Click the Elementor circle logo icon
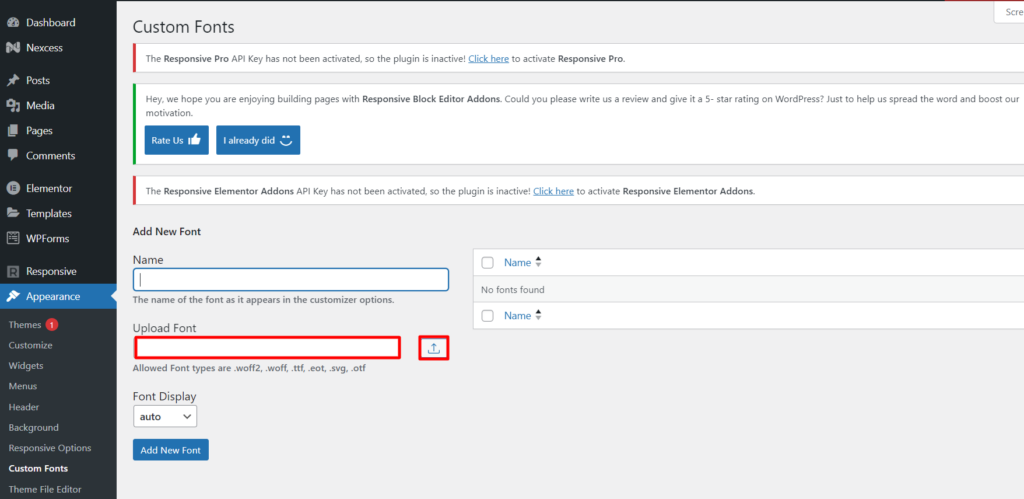The height and width of the screenshot is (499, 1024). coord(12,188)
